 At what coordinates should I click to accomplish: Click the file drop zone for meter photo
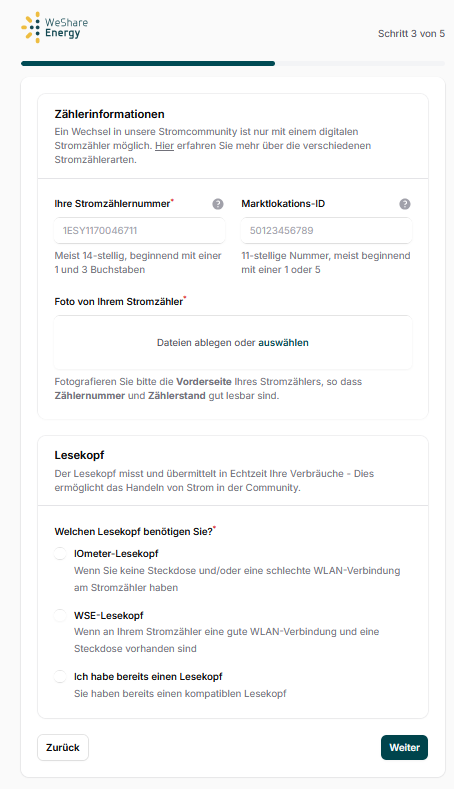(x=233, y=343)
